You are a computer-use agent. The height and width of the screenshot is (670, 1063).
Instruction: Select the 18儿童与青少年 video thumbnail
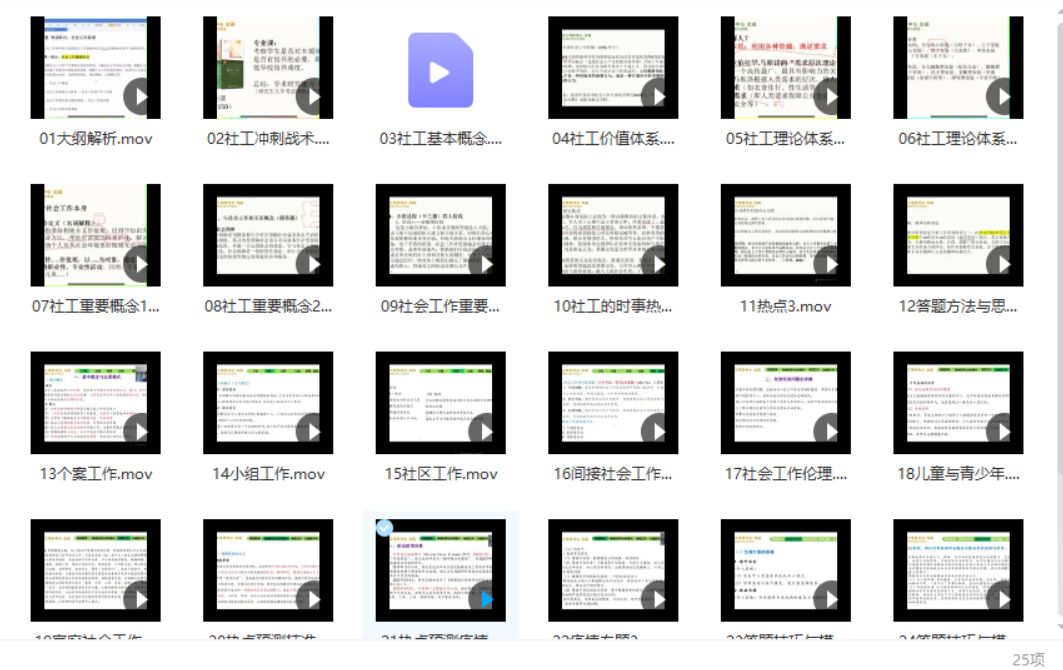click(958, 402)
